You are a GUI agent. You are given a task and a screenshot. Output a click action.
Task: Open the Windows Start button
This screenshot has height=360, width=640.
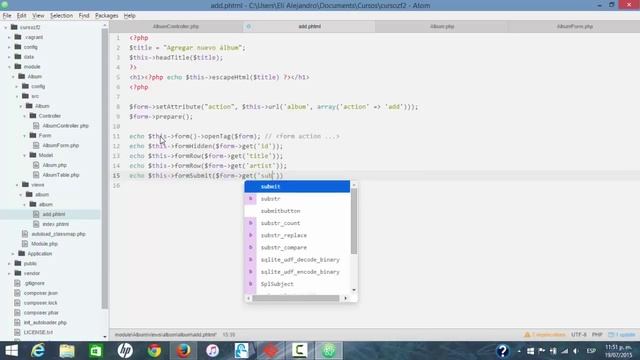tap(11, 351)
